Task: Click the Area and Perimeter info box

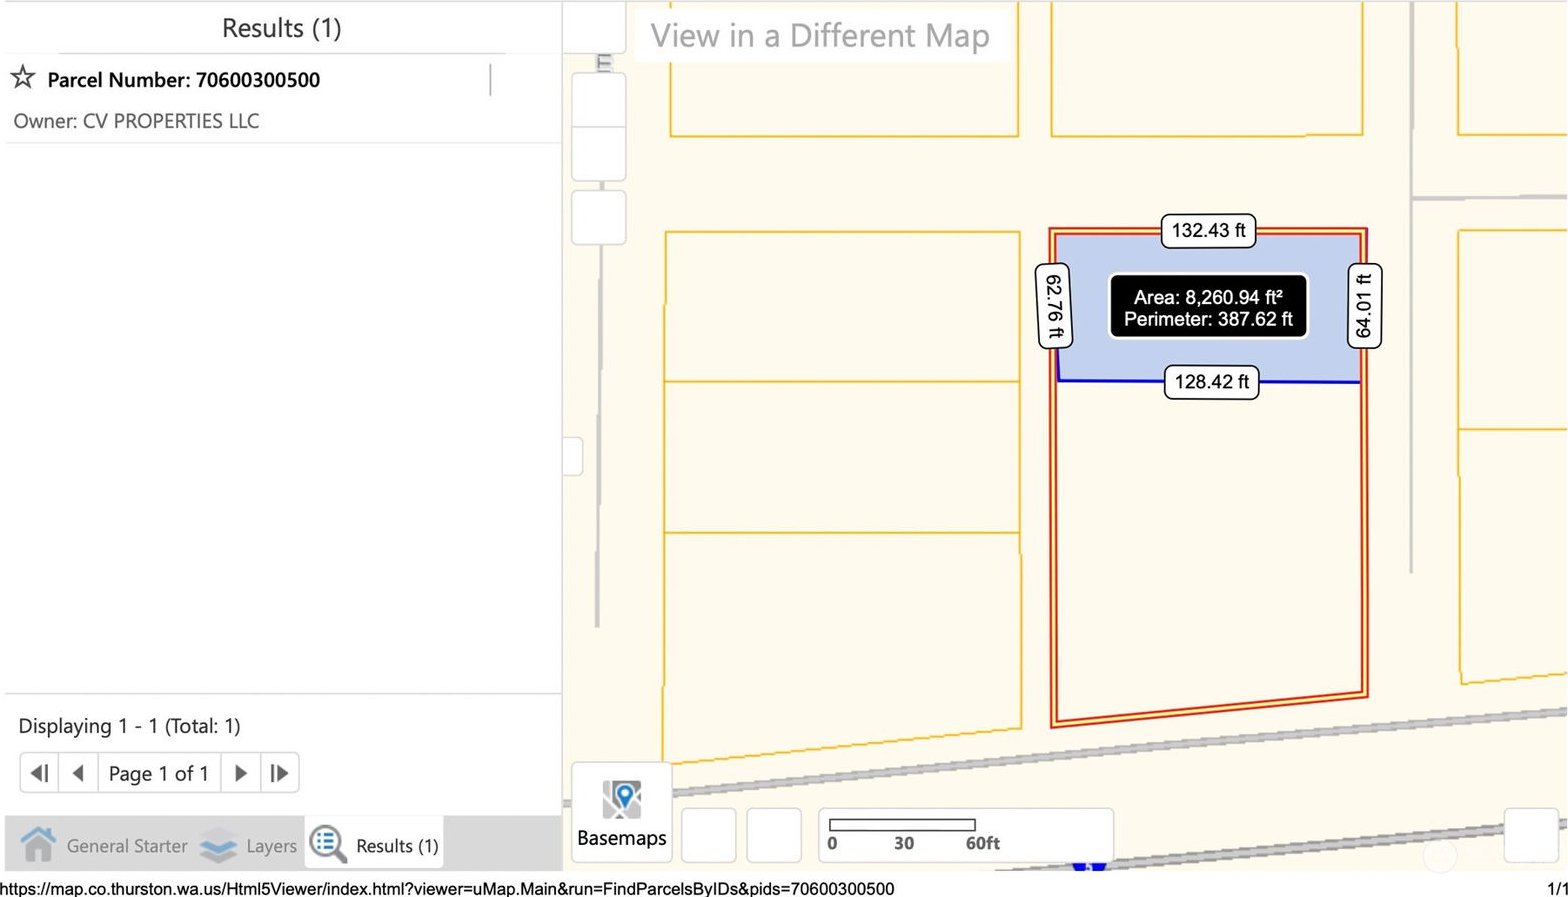Action: pos(1208,307)
